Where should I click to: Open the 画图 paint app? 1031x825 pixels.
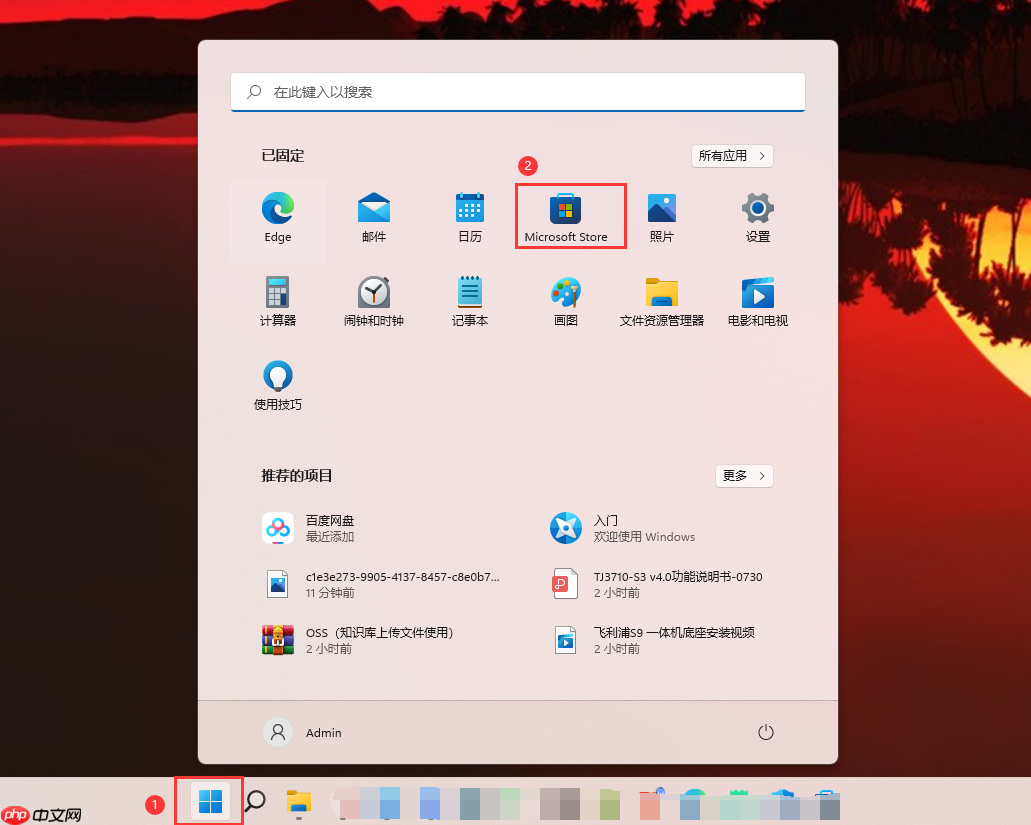click(566, 300)
